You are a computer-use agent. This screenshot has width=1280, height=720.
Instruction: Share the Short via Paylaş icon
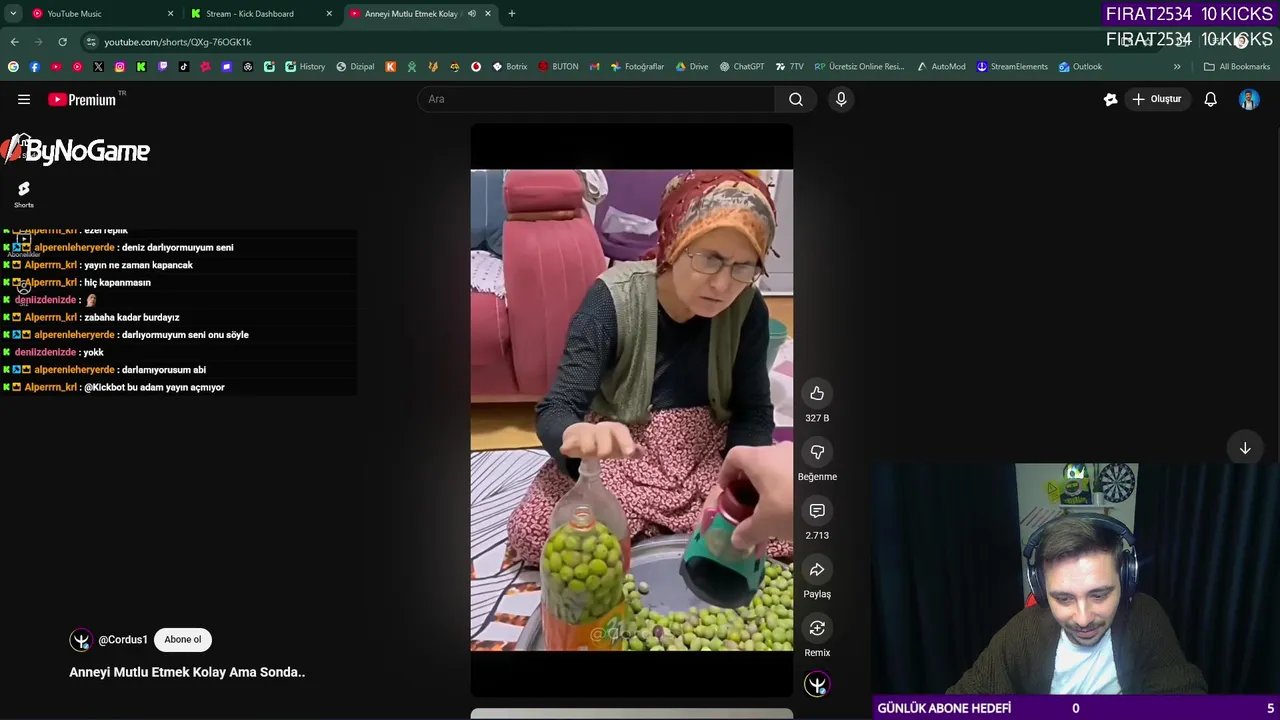(817, 570)
